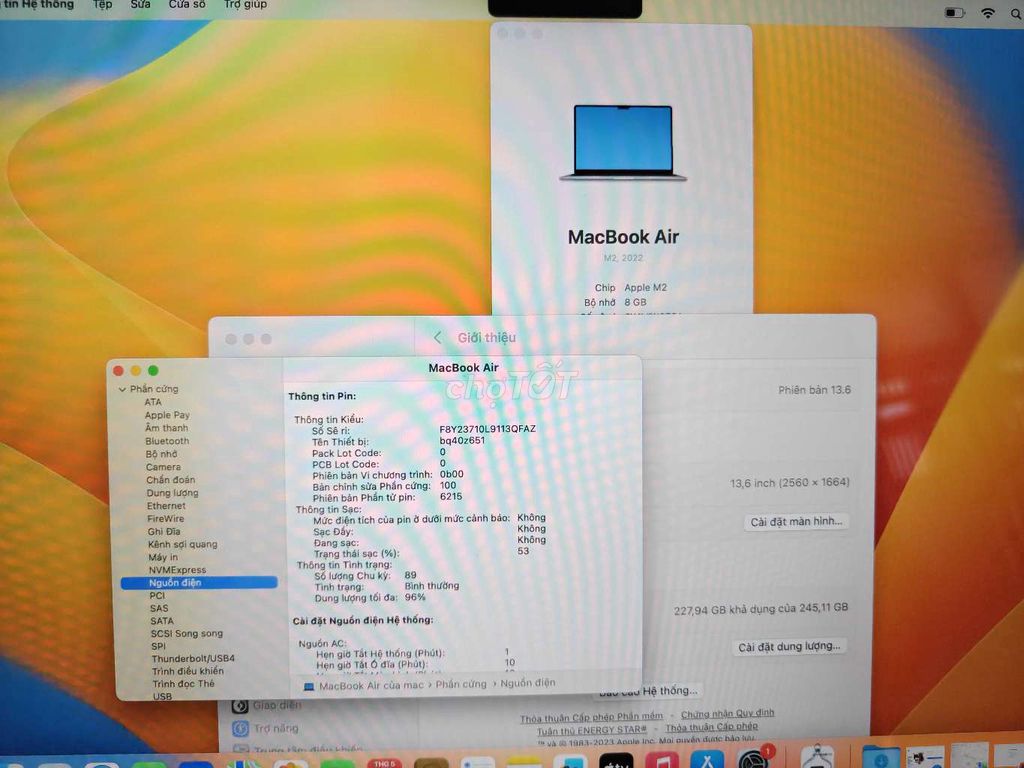Click the 'Phiên bản 13.6' text in Settings
The width and height of the screenshot is (1024, 768).
point(814,390)
